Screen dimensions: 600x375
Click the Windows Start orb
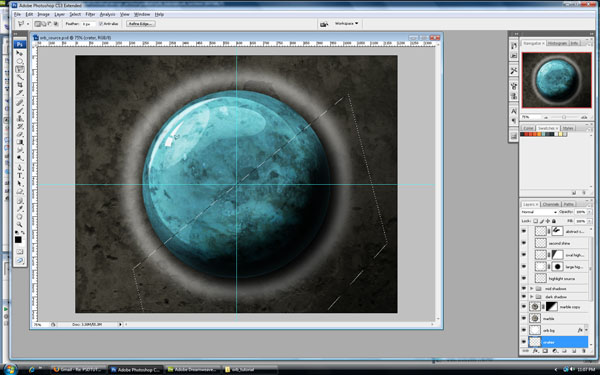pyautogui.click(x=10, y=369)
